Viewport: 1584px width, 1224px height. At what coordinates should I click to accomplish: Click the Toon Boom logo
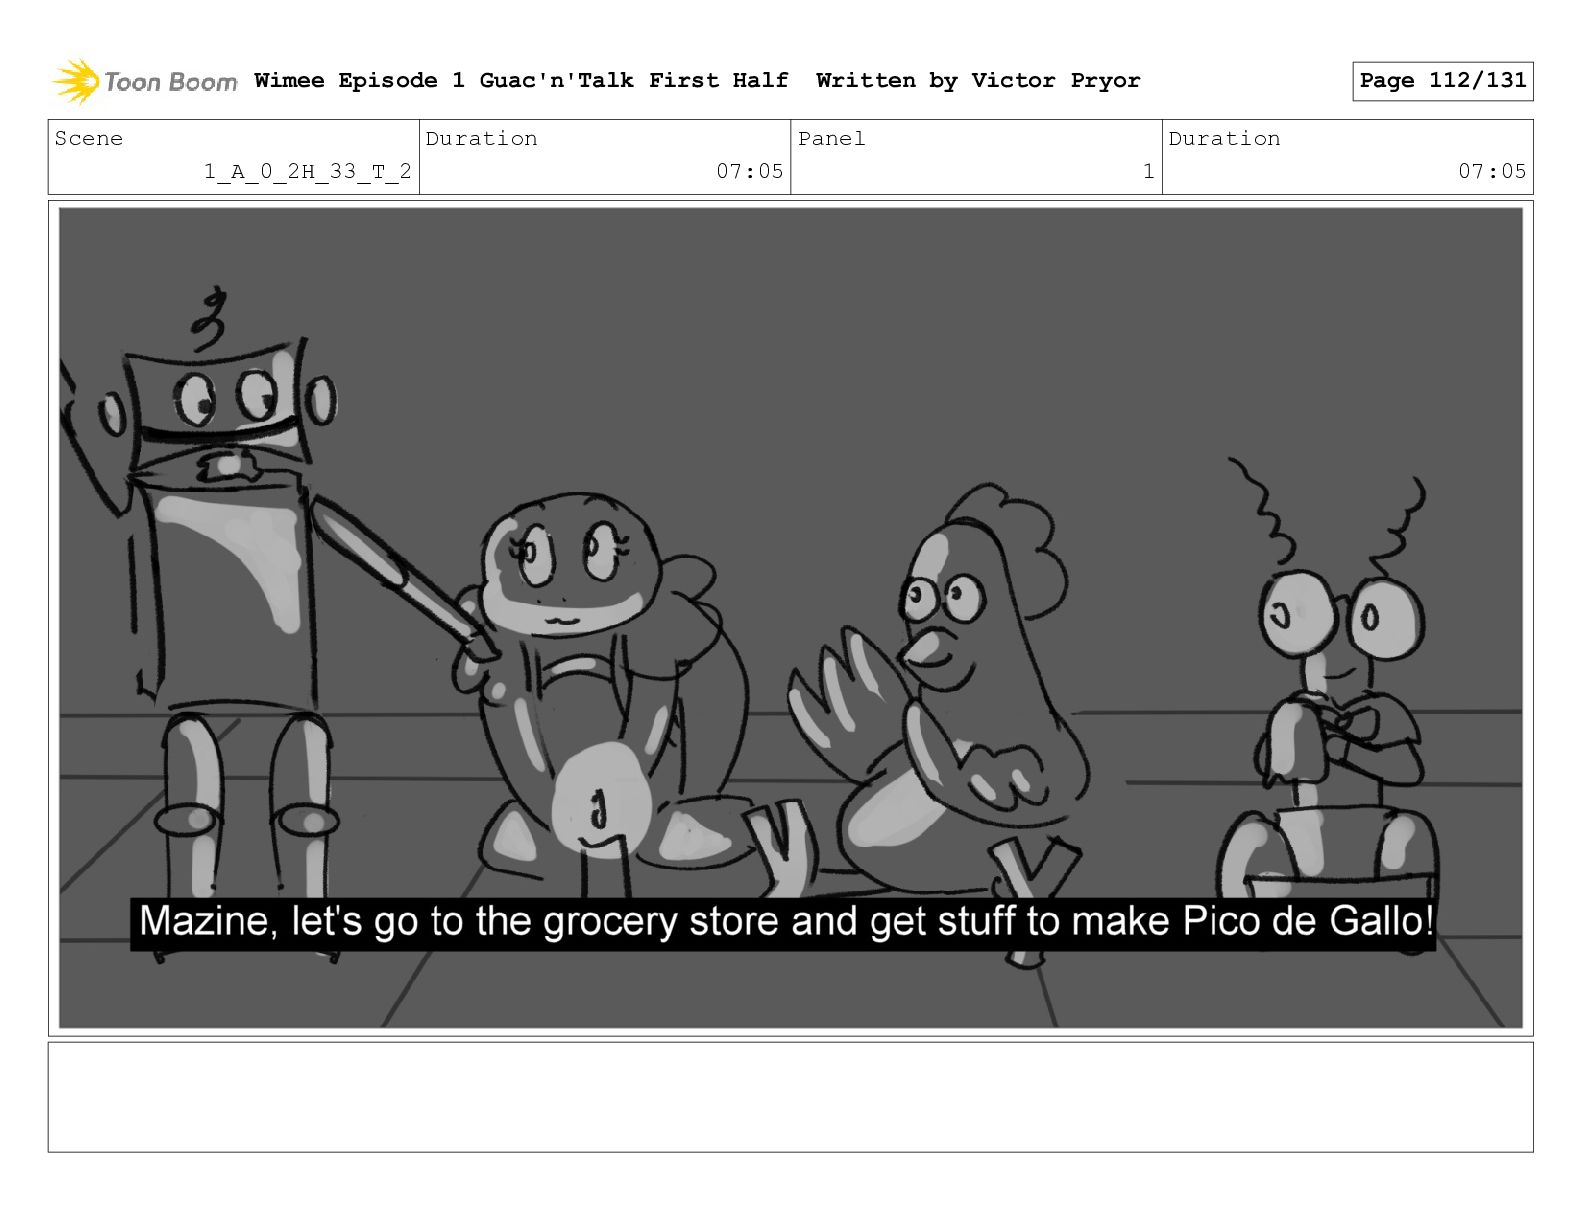(x=145, y=81)
